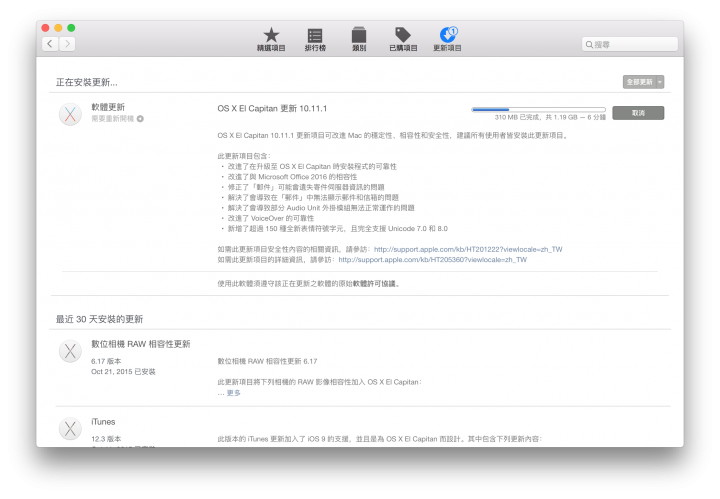The height and width of the screenshot is (499, 720).
Task: Open the software license agreement (軟體許可協議) link
Action: tap(374, 284)
